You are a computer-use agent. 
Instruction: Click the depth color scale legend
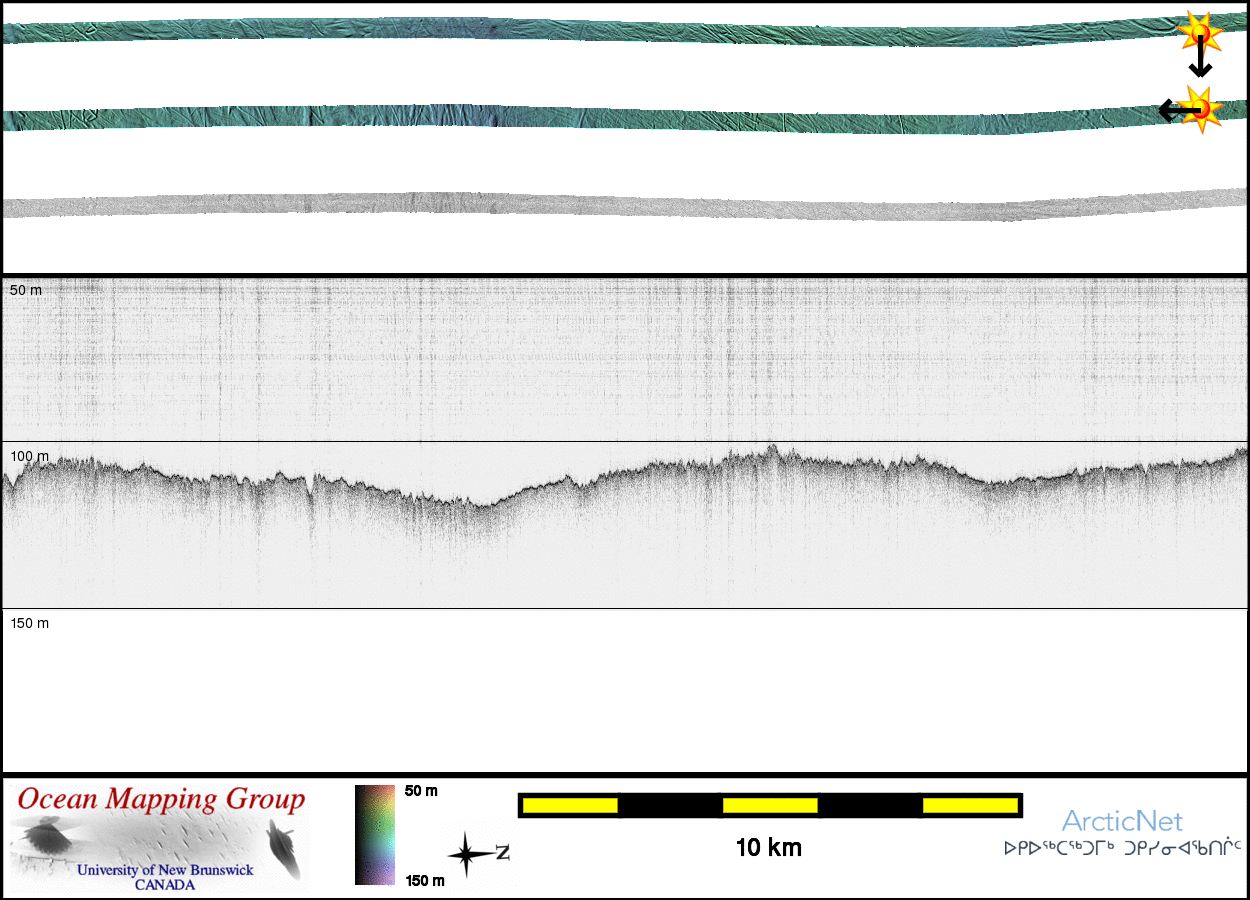374,835
